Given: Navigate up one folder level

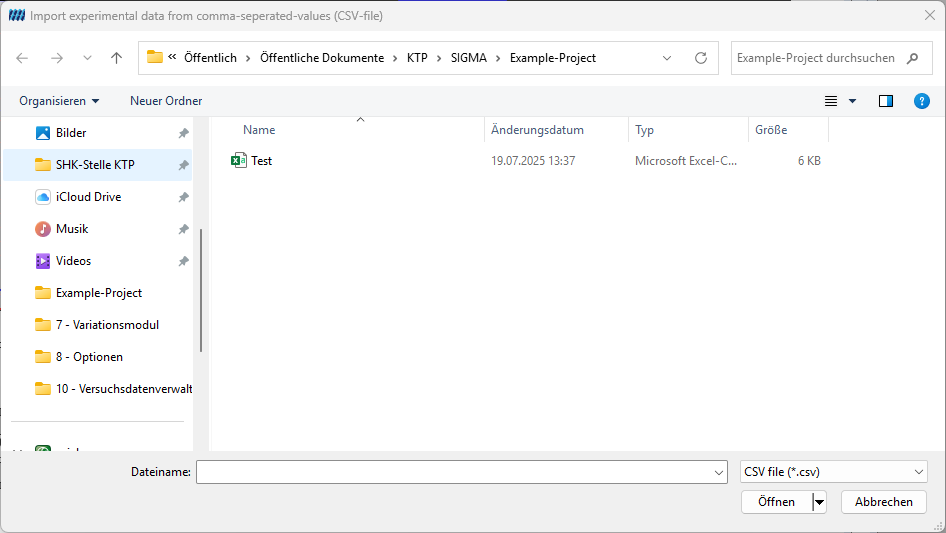Looking at the screenshot, I should coord(116,58).
